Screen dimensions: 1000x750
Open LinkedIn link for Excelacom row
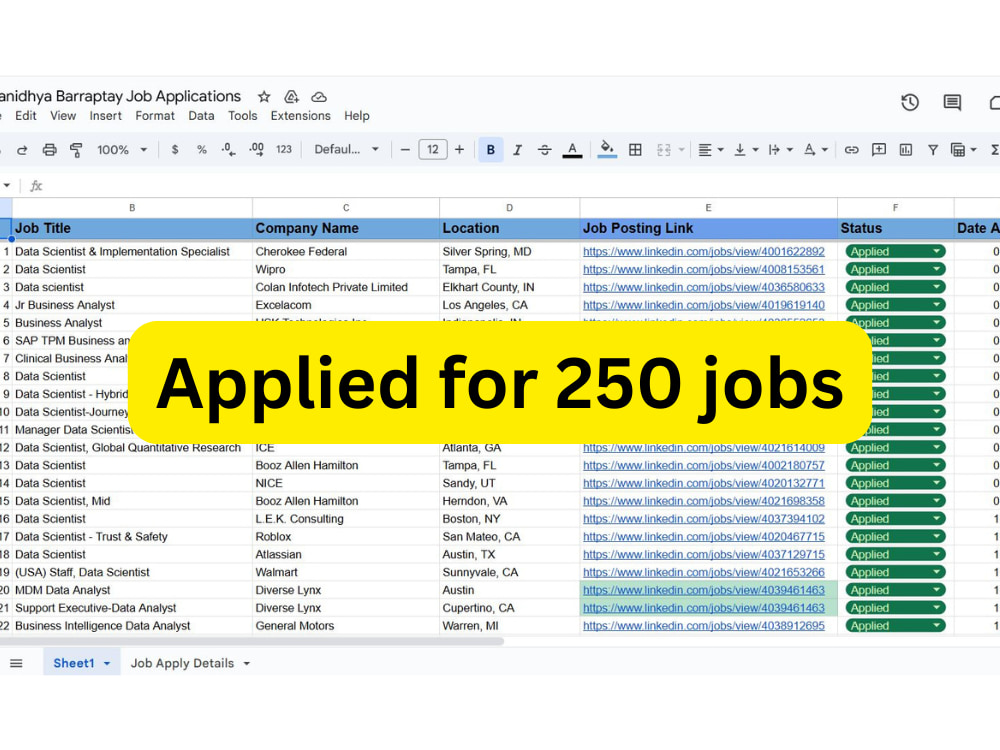703,305
